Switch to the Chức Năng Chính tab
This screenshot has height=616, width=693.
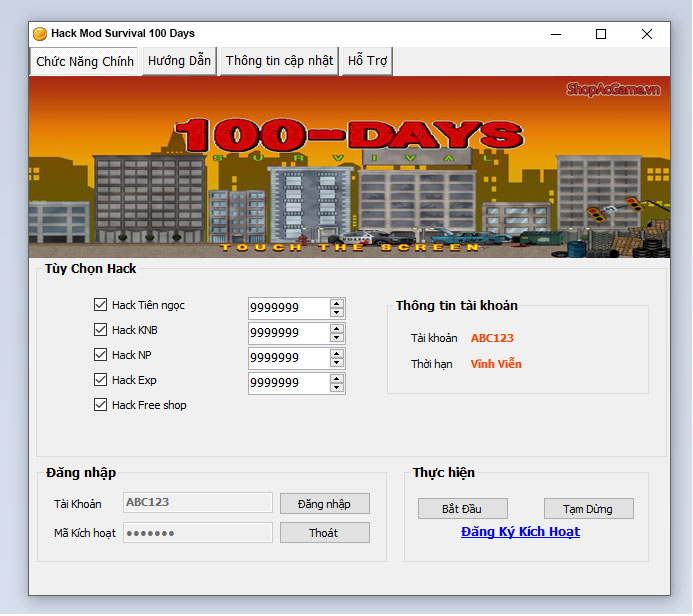85,61
